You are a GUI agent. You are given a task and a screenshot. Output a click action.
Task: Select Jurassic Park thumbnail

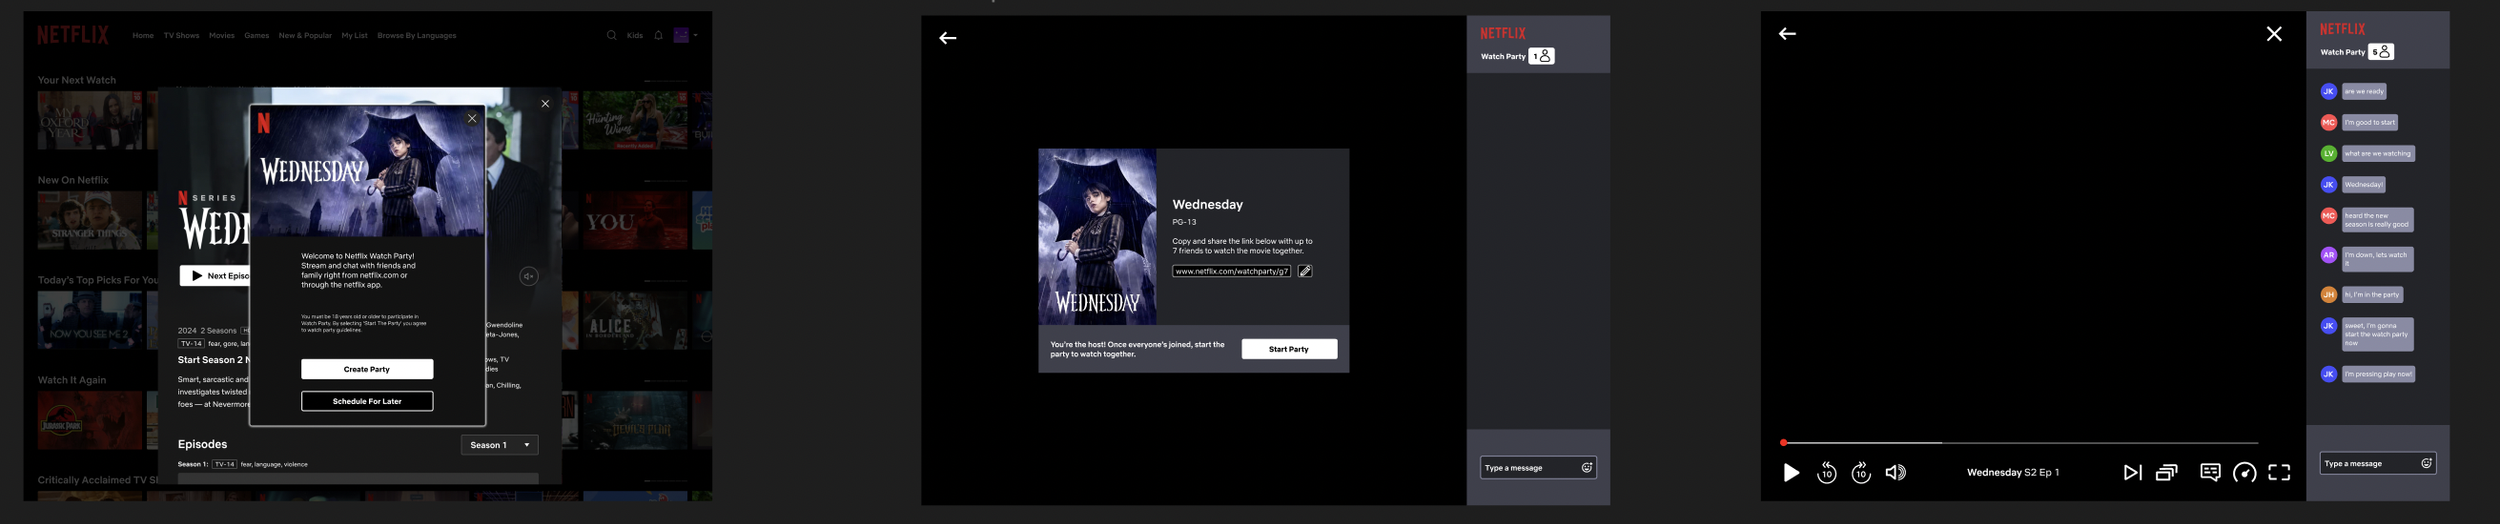(90, 420)
